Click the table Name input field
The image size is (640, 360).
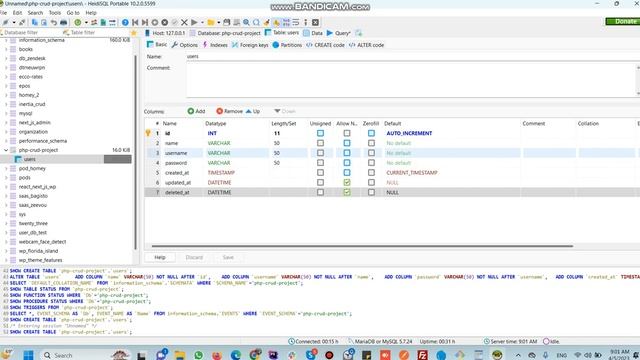[x=412, y=56]
